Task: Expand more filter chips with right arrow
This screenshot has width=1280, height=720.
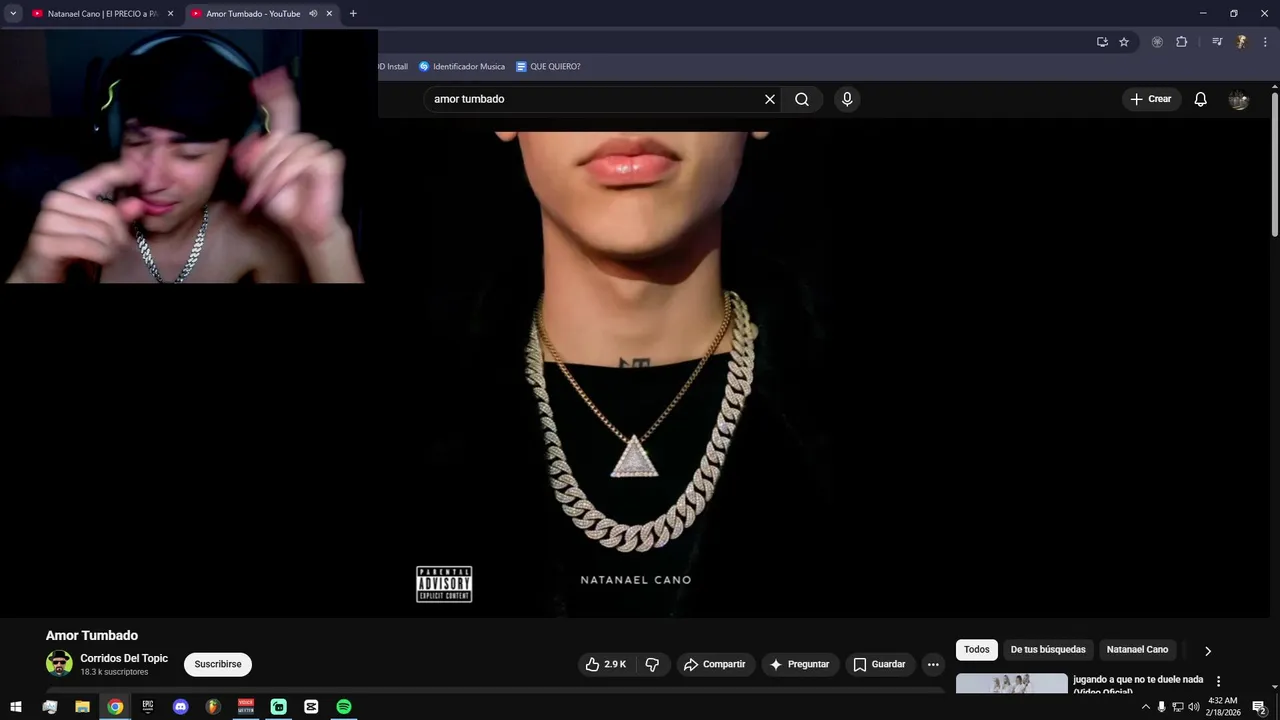Action: 1207,650
